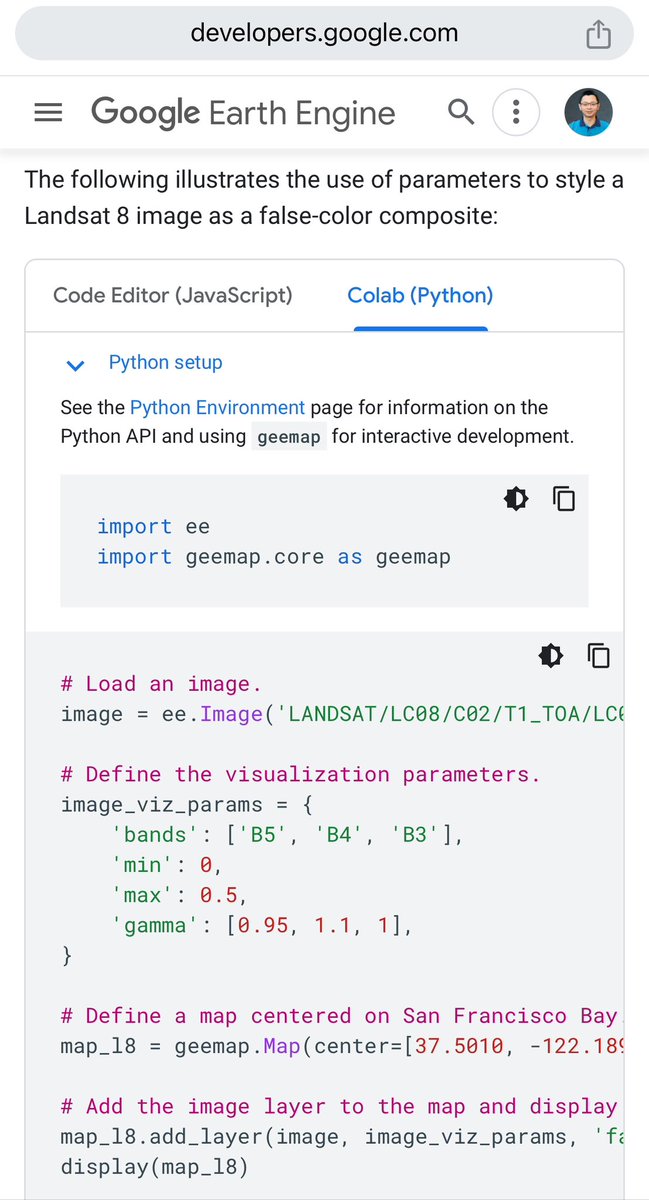
Task: Click the inline 'geemap' code word
Action: coord(289,438)
